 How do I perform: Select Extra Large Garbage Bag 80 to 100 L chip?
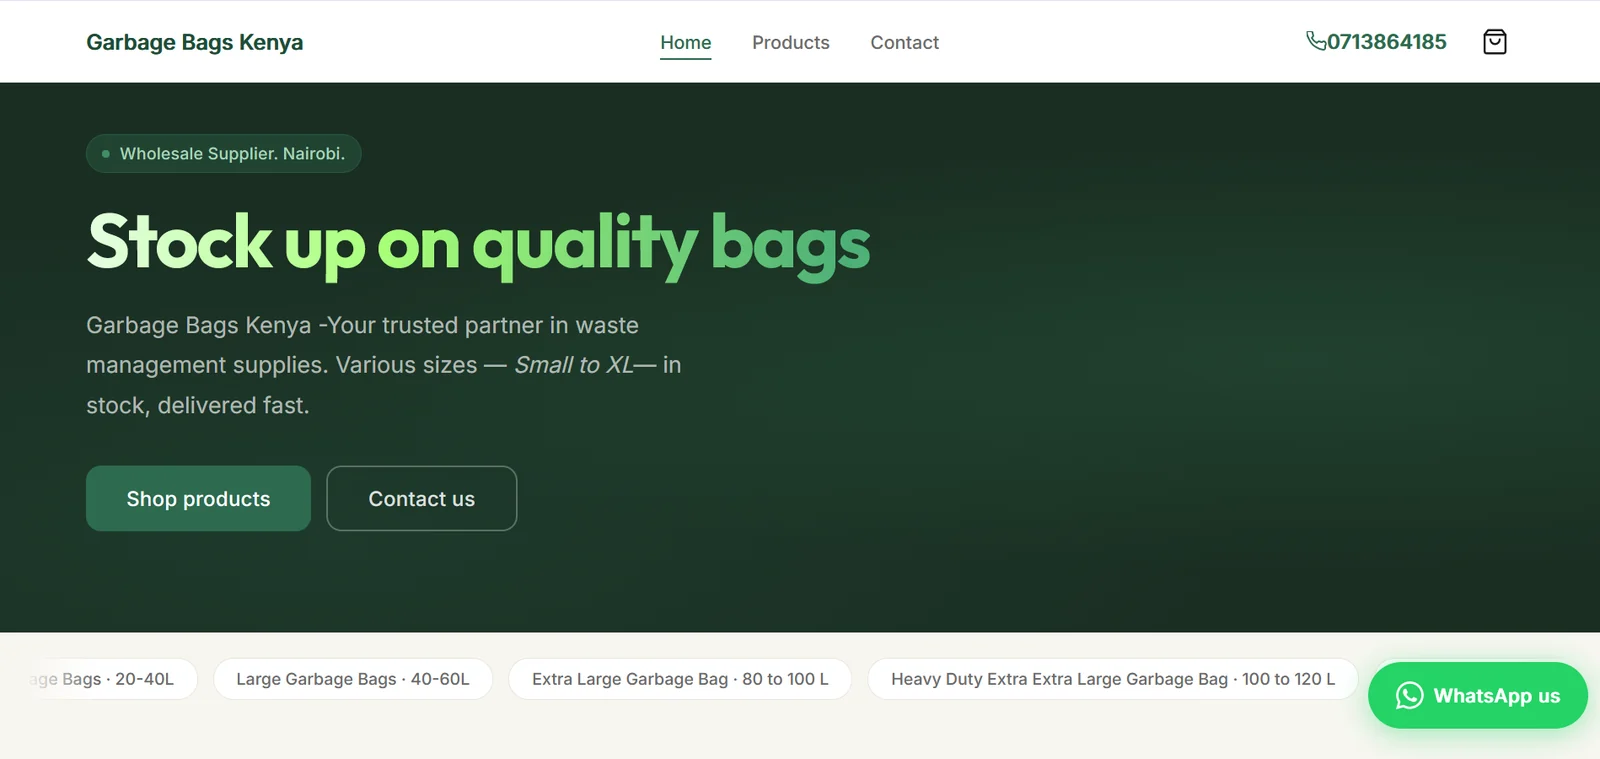[680, 679]
